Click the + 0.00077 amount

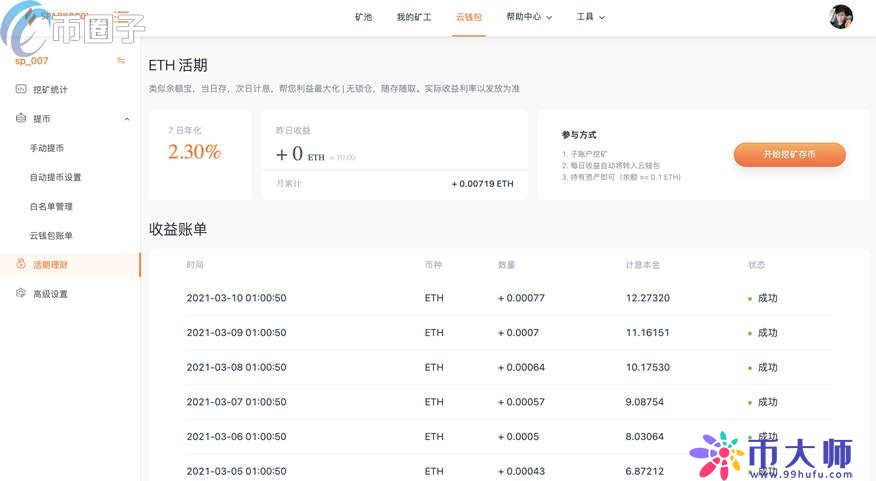pyautogui.click(x=521, y=298)
